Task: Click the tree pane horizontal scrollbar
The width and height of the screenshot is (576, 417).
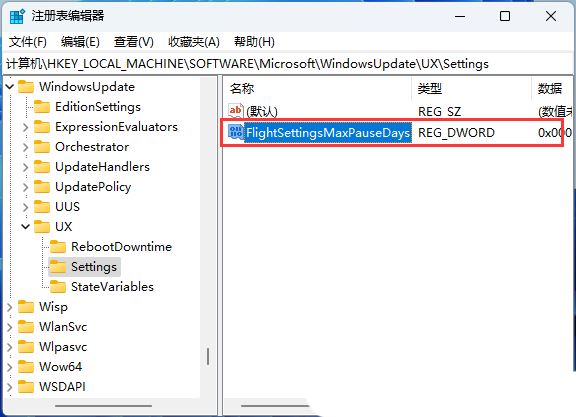Action: pyautogui.click(x=104, y=406)
